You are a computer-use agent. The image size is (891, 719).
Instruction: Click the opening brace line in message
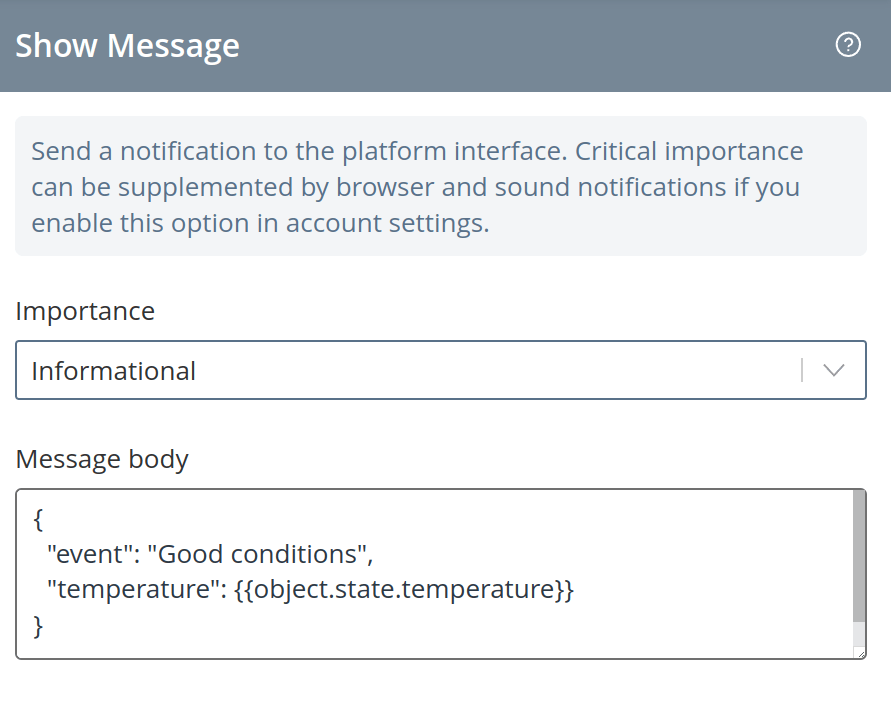[x=39, y=519]
